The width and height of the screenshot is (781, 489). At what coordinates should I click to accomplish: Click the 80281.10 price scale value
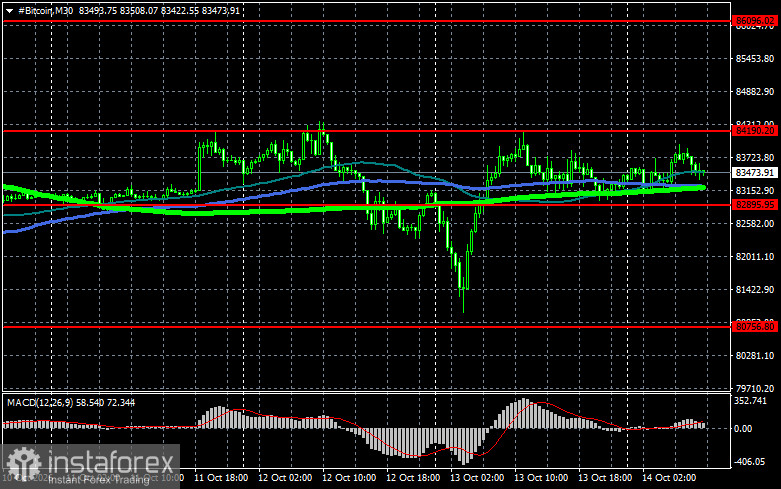click(755, 356)
